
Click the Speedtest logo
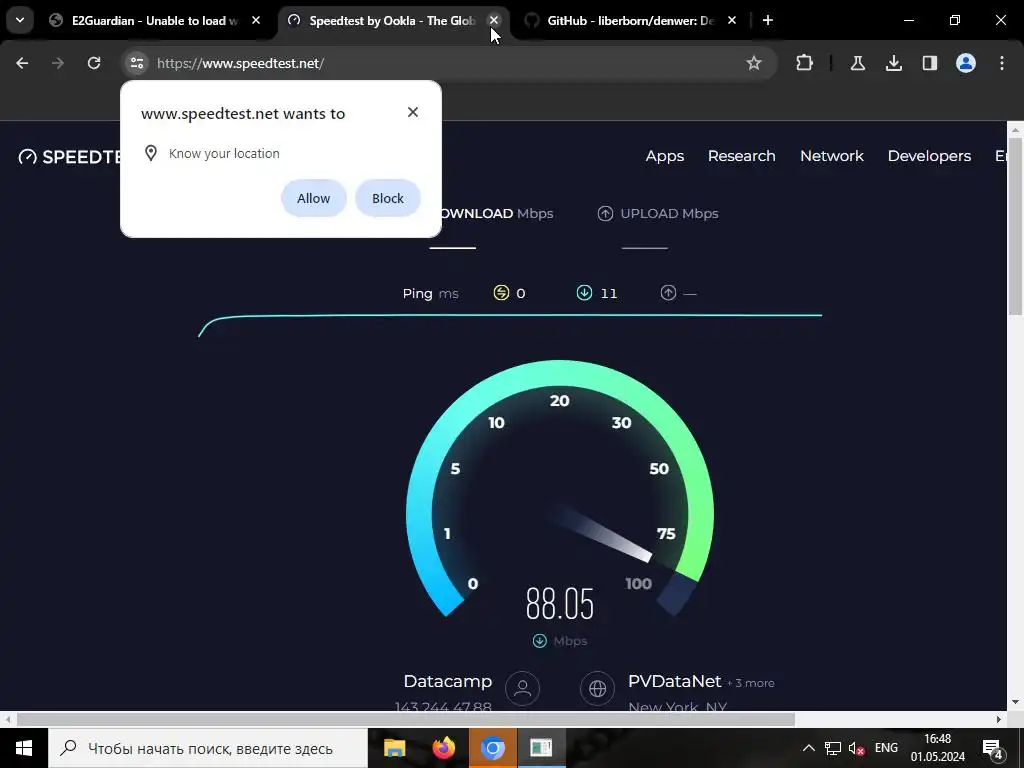coord(70,157)
